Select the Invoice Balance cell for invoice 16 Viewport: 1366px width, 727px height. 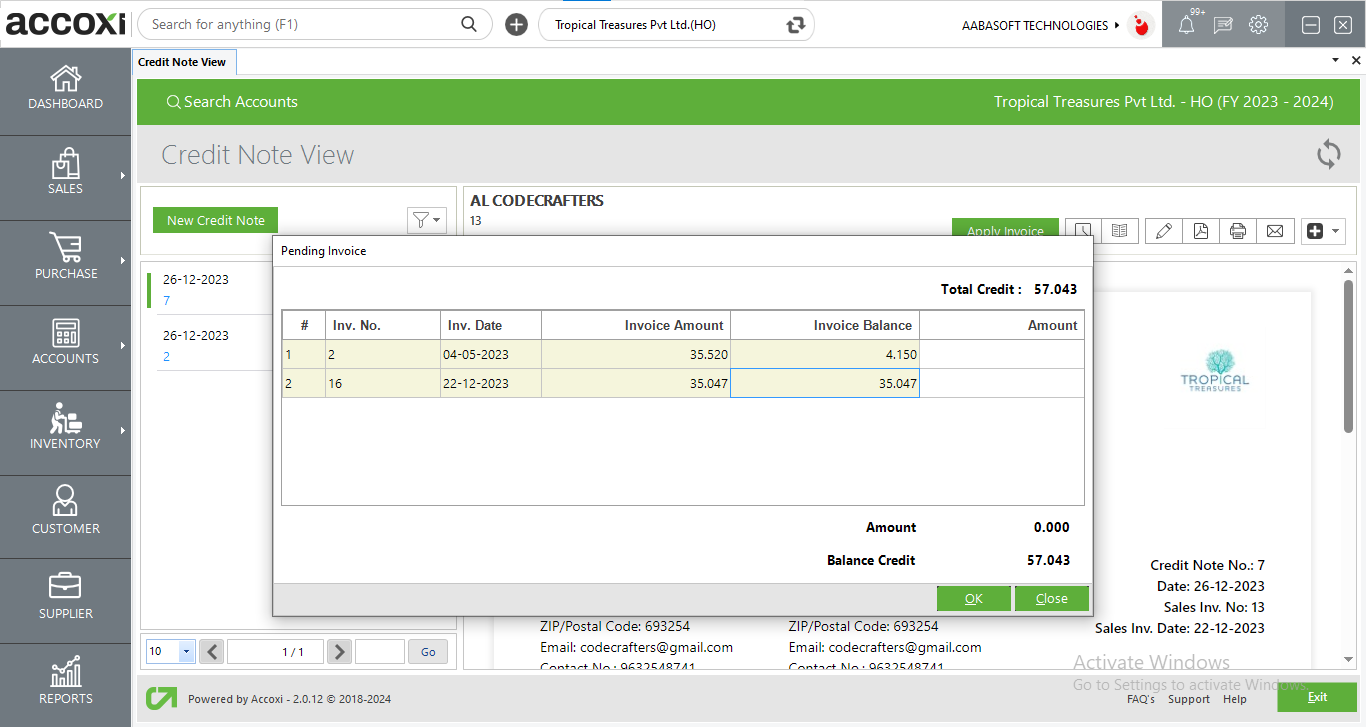[824, 383]
